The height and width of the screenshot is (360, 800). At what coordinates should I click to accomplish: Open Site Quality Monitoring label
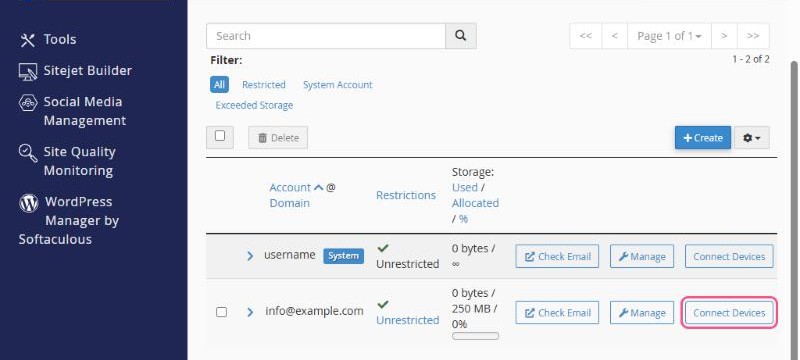(x=79, y=161)
